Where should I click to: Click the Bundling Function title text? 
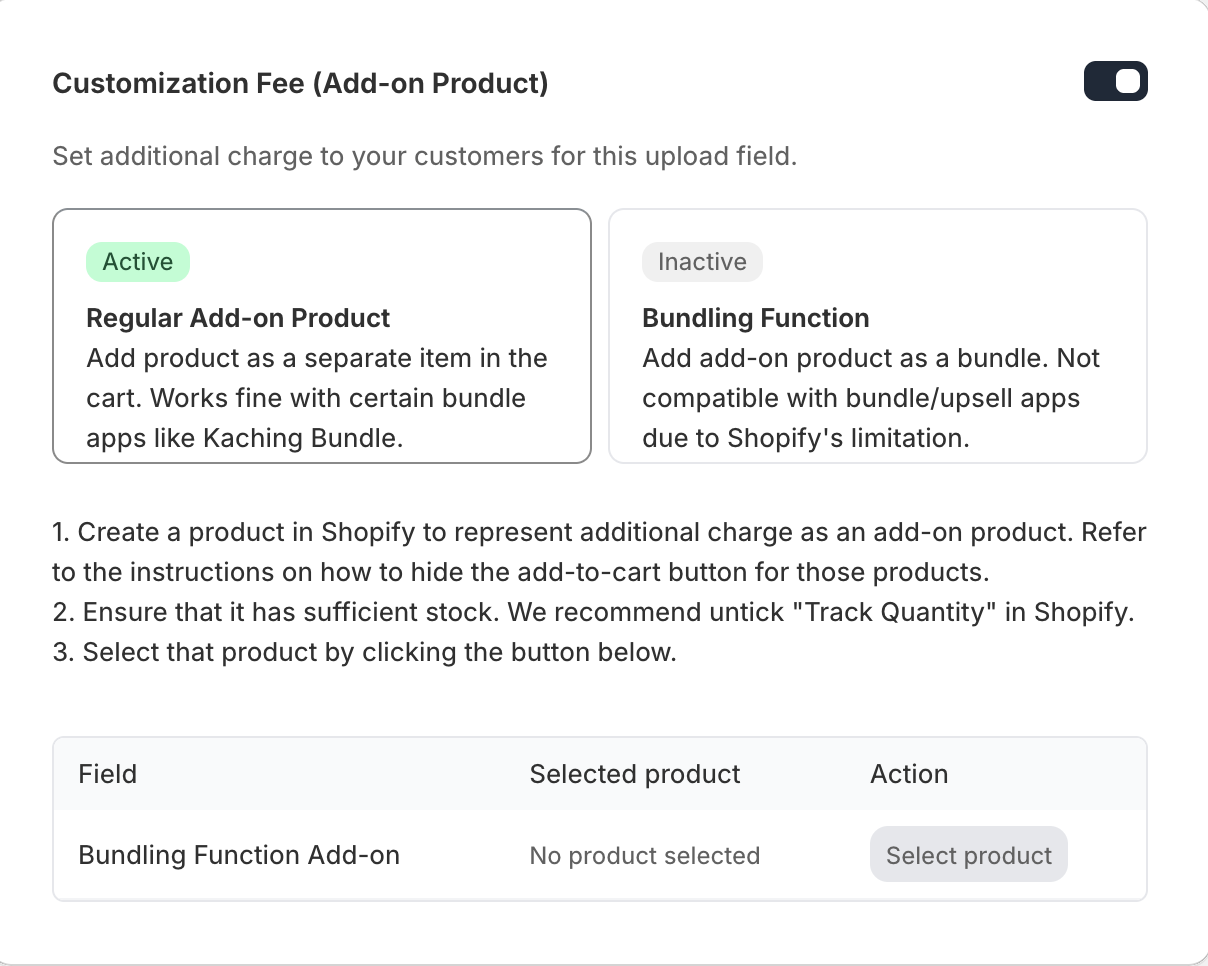point(756,318)
